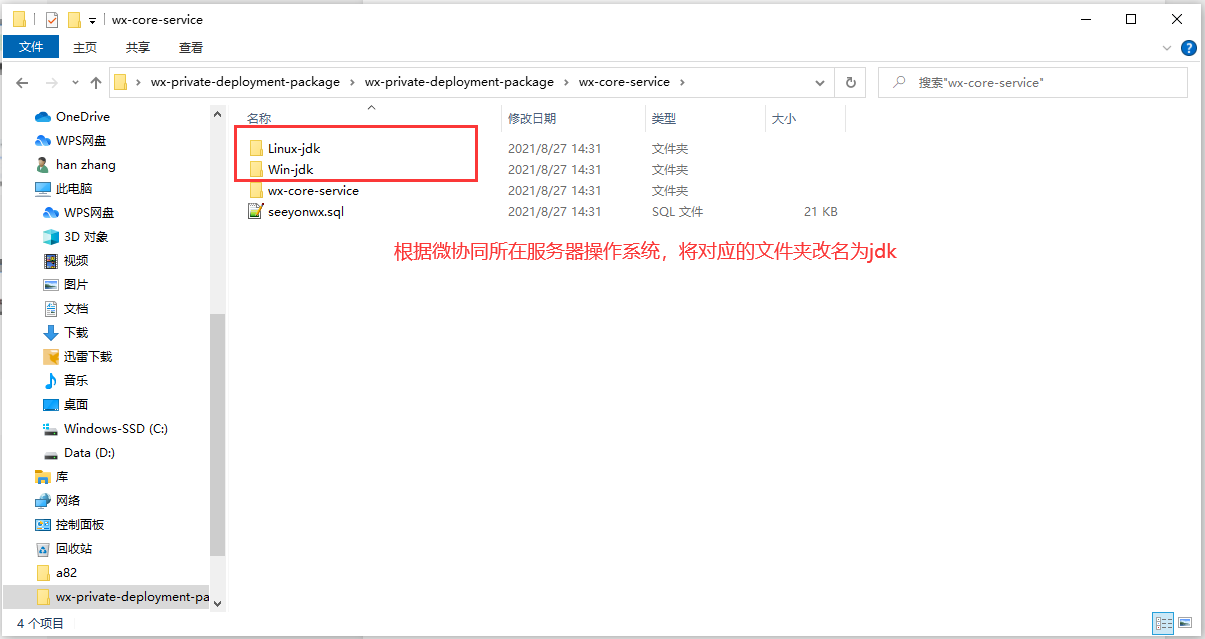The image size is (1205, 639).
Task: Open 3D 对象 in navigation pane
Action: coord(86,236)
